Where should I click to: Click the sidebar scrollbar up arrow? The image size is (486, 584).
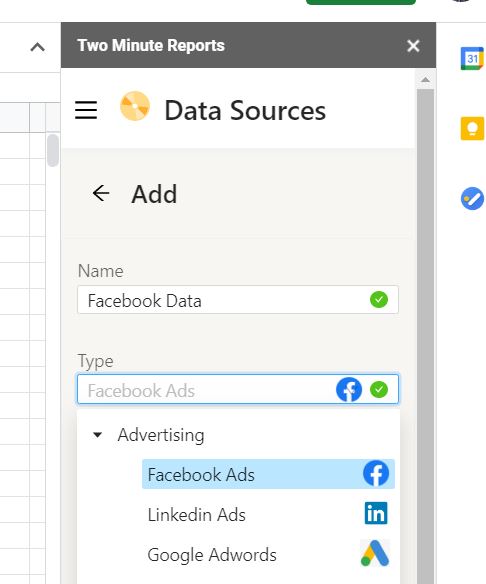[425, 80]
